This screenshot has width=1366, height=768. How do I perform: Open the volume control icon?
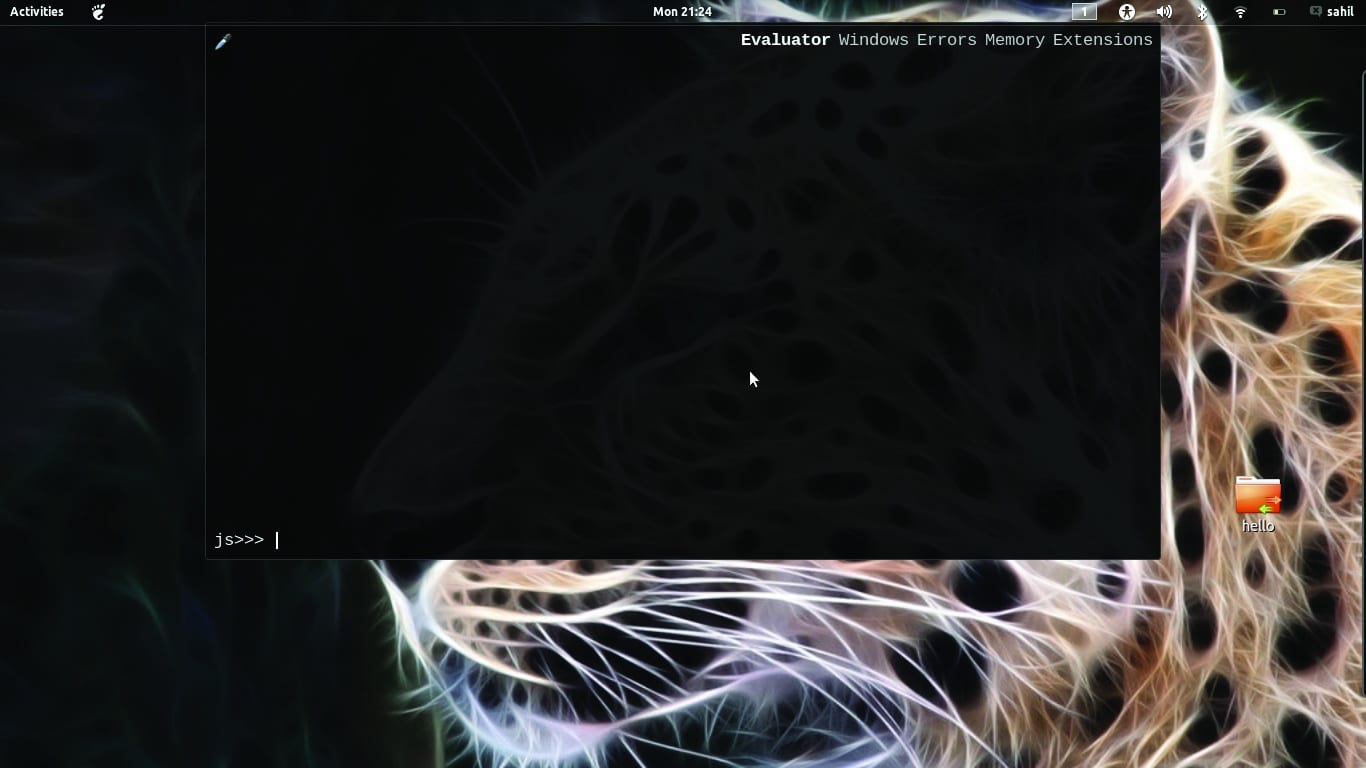[x=1164, y=12]
